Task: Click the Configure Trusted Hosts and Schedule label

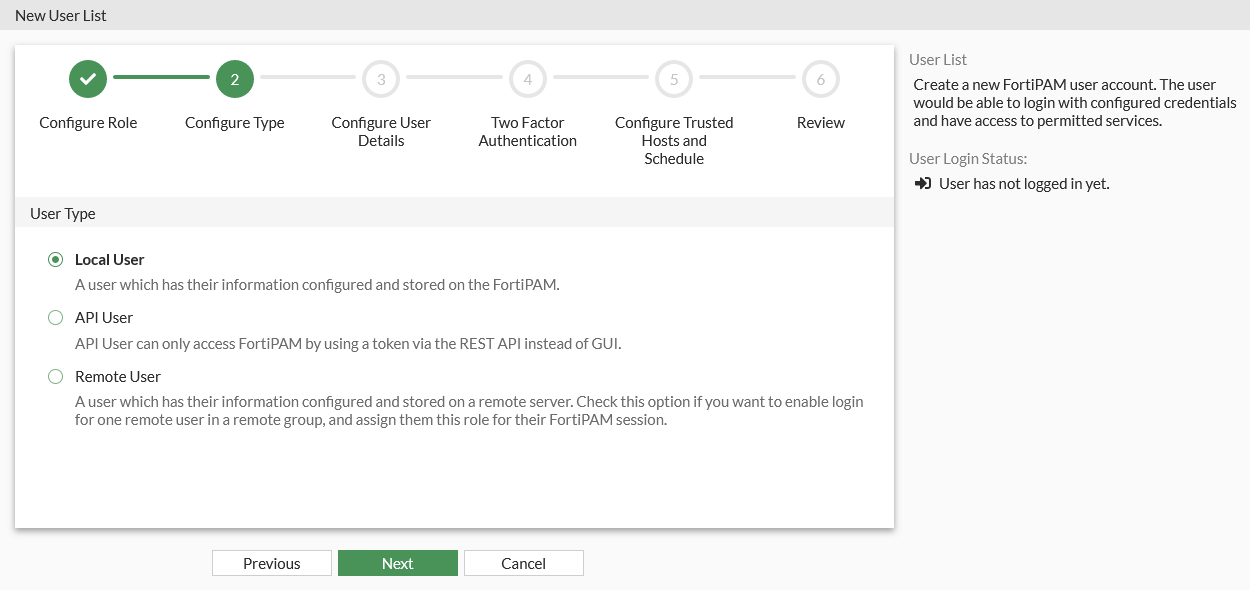Action: 673,140
